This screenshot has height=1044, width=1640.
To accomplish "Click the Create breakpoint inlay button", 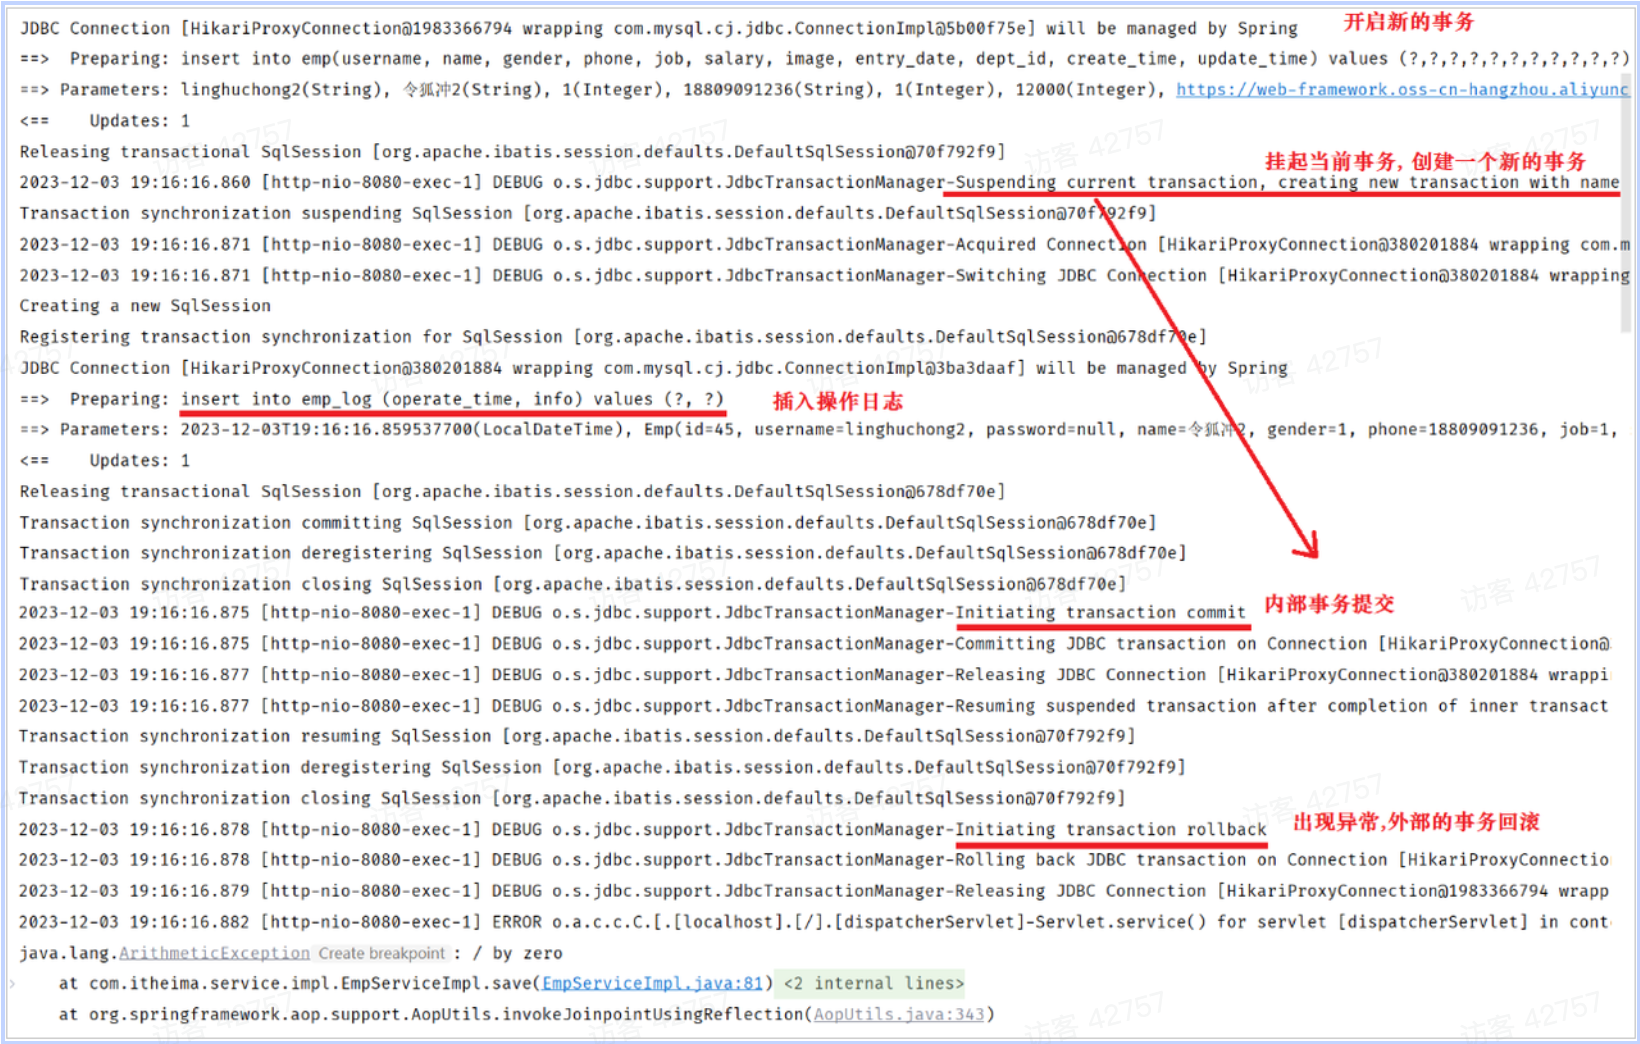I will pos(381,953).
